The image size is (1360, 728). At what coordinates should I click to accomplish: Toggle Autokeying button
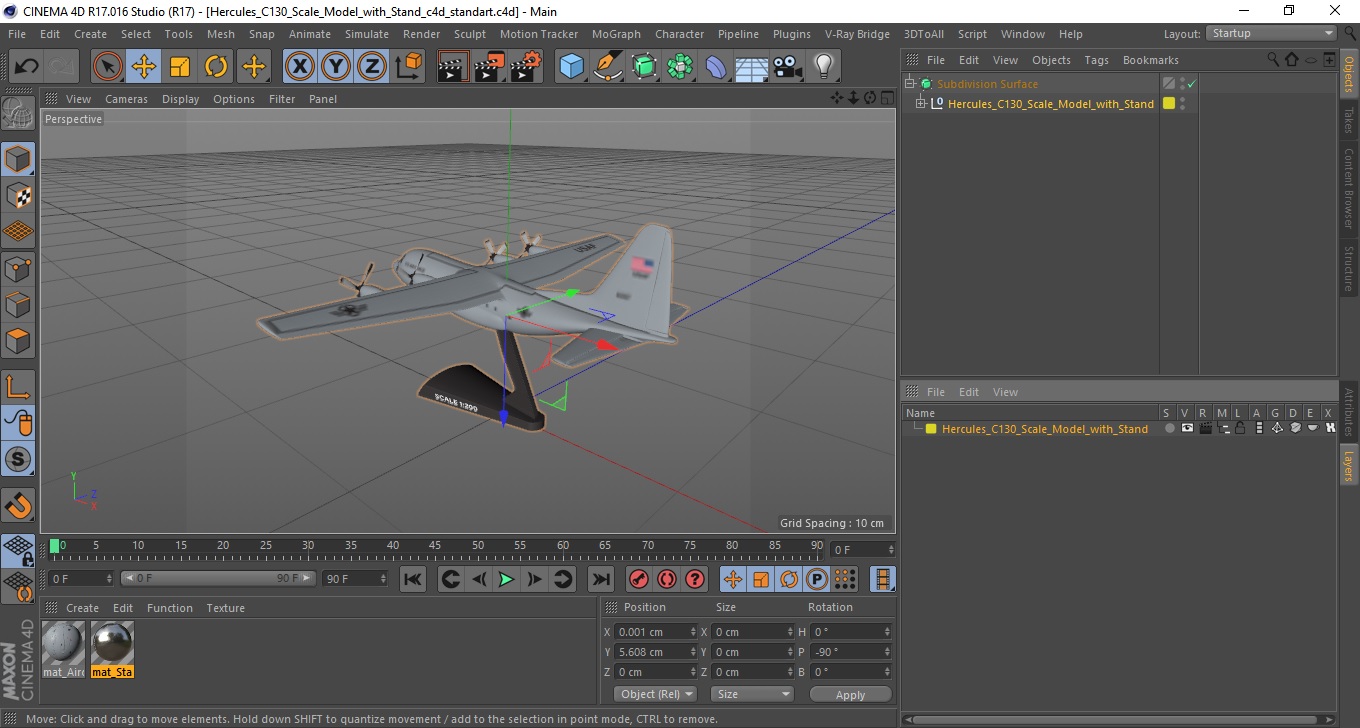[x=666, y=579]
